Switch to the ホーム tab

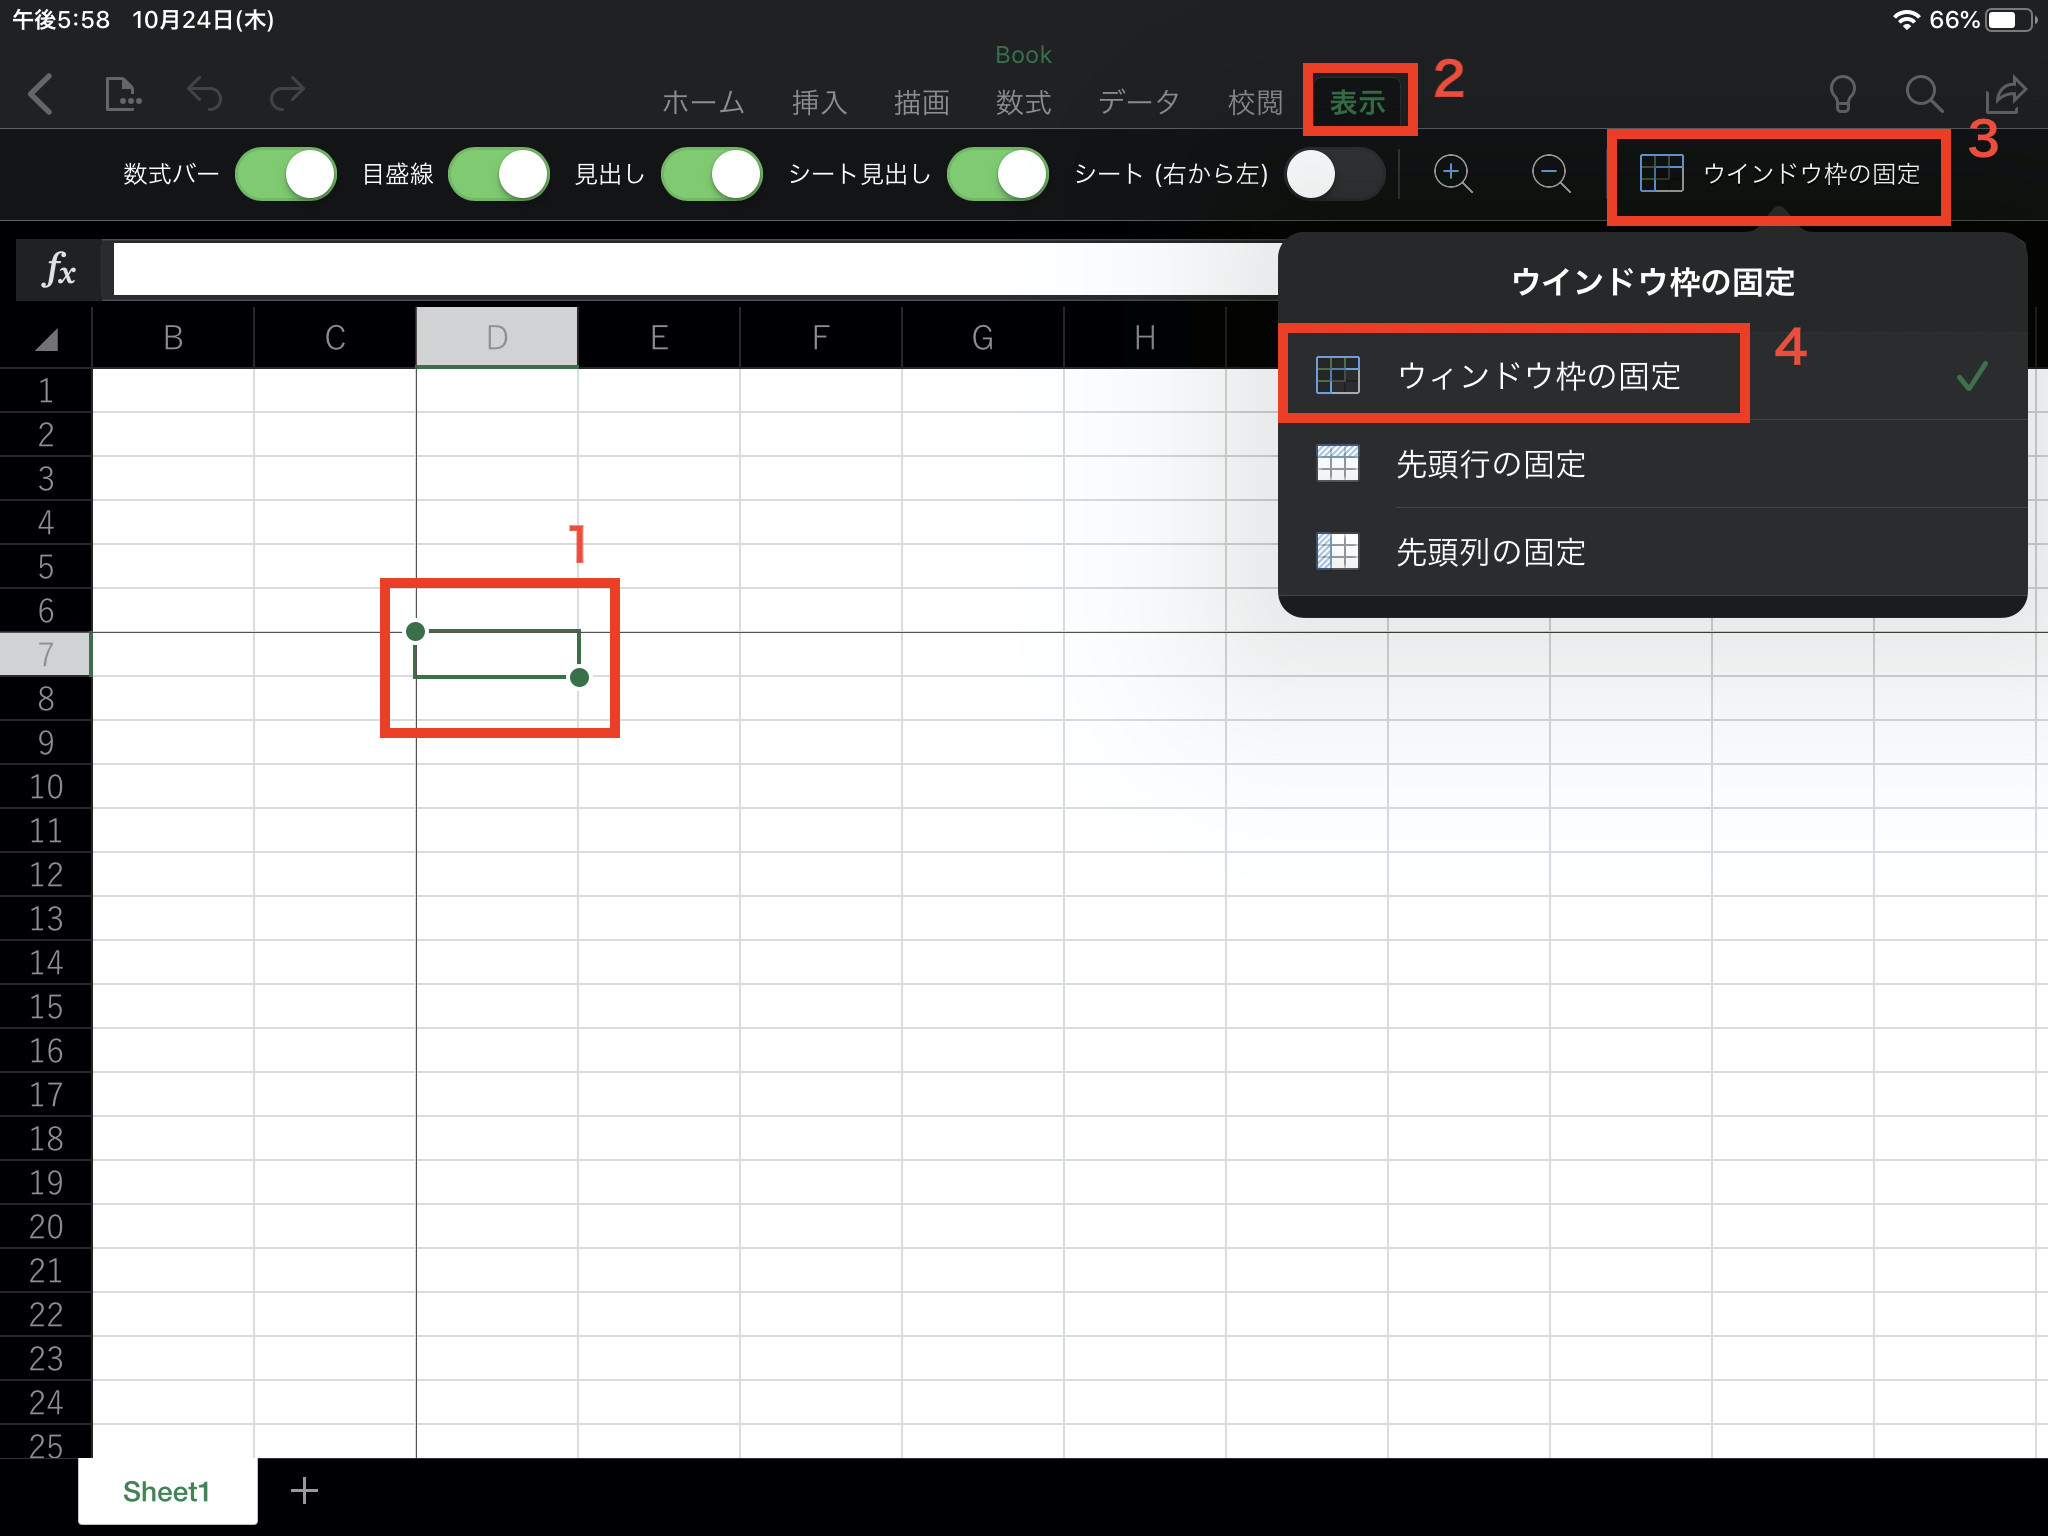point(703,102)
